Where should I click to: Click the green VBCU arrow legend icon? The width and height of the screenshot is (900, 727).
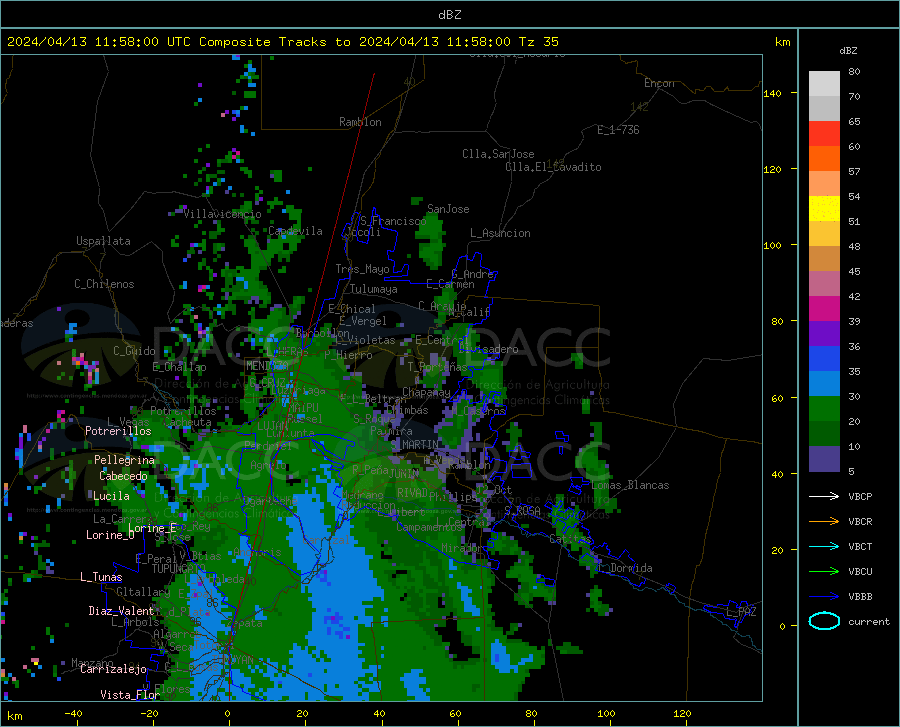tap(824, 572)
